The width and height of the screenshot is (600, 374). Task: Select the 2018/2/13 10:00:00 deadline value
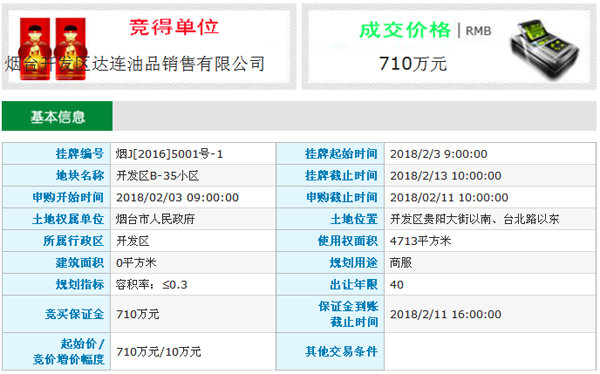pyautogui.click(x=446, y=176)
